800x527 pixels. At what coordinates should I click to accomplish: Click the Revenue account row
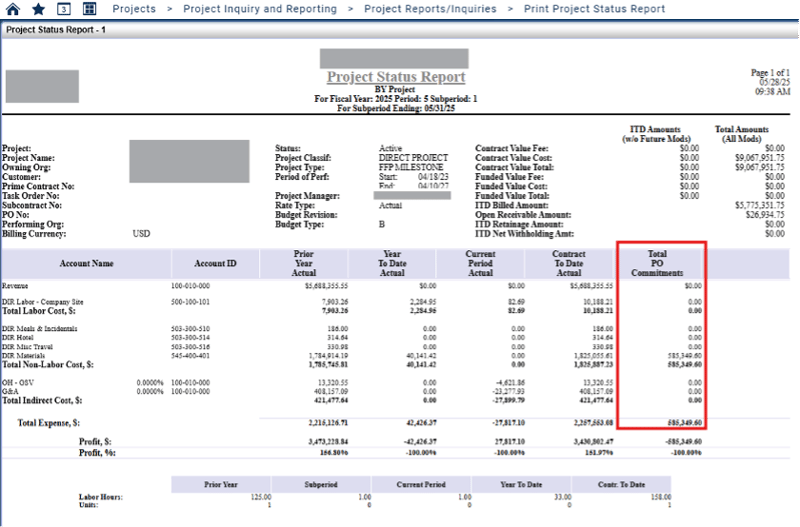(16, 285)
